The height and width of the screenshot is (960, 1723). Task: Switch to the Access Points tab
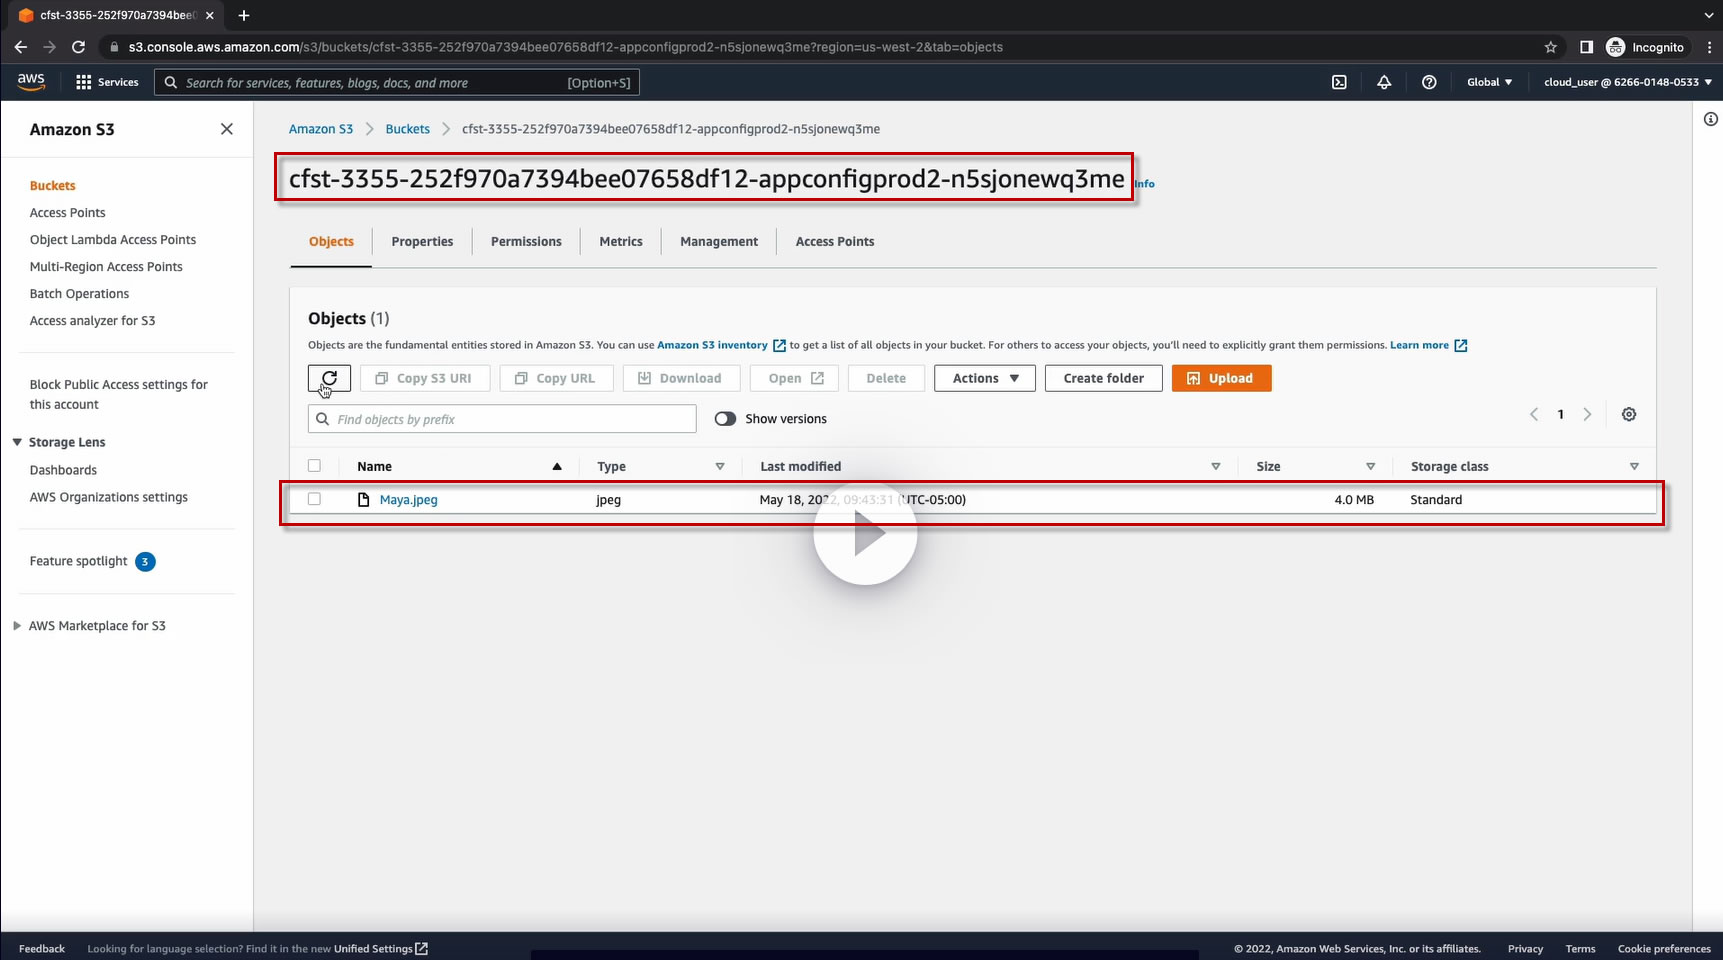tap(835, 242)
